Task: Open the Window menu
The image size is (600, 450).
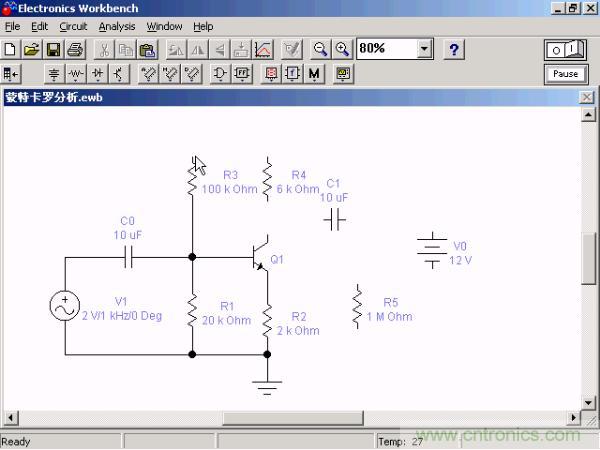Action: coord(164,26)
